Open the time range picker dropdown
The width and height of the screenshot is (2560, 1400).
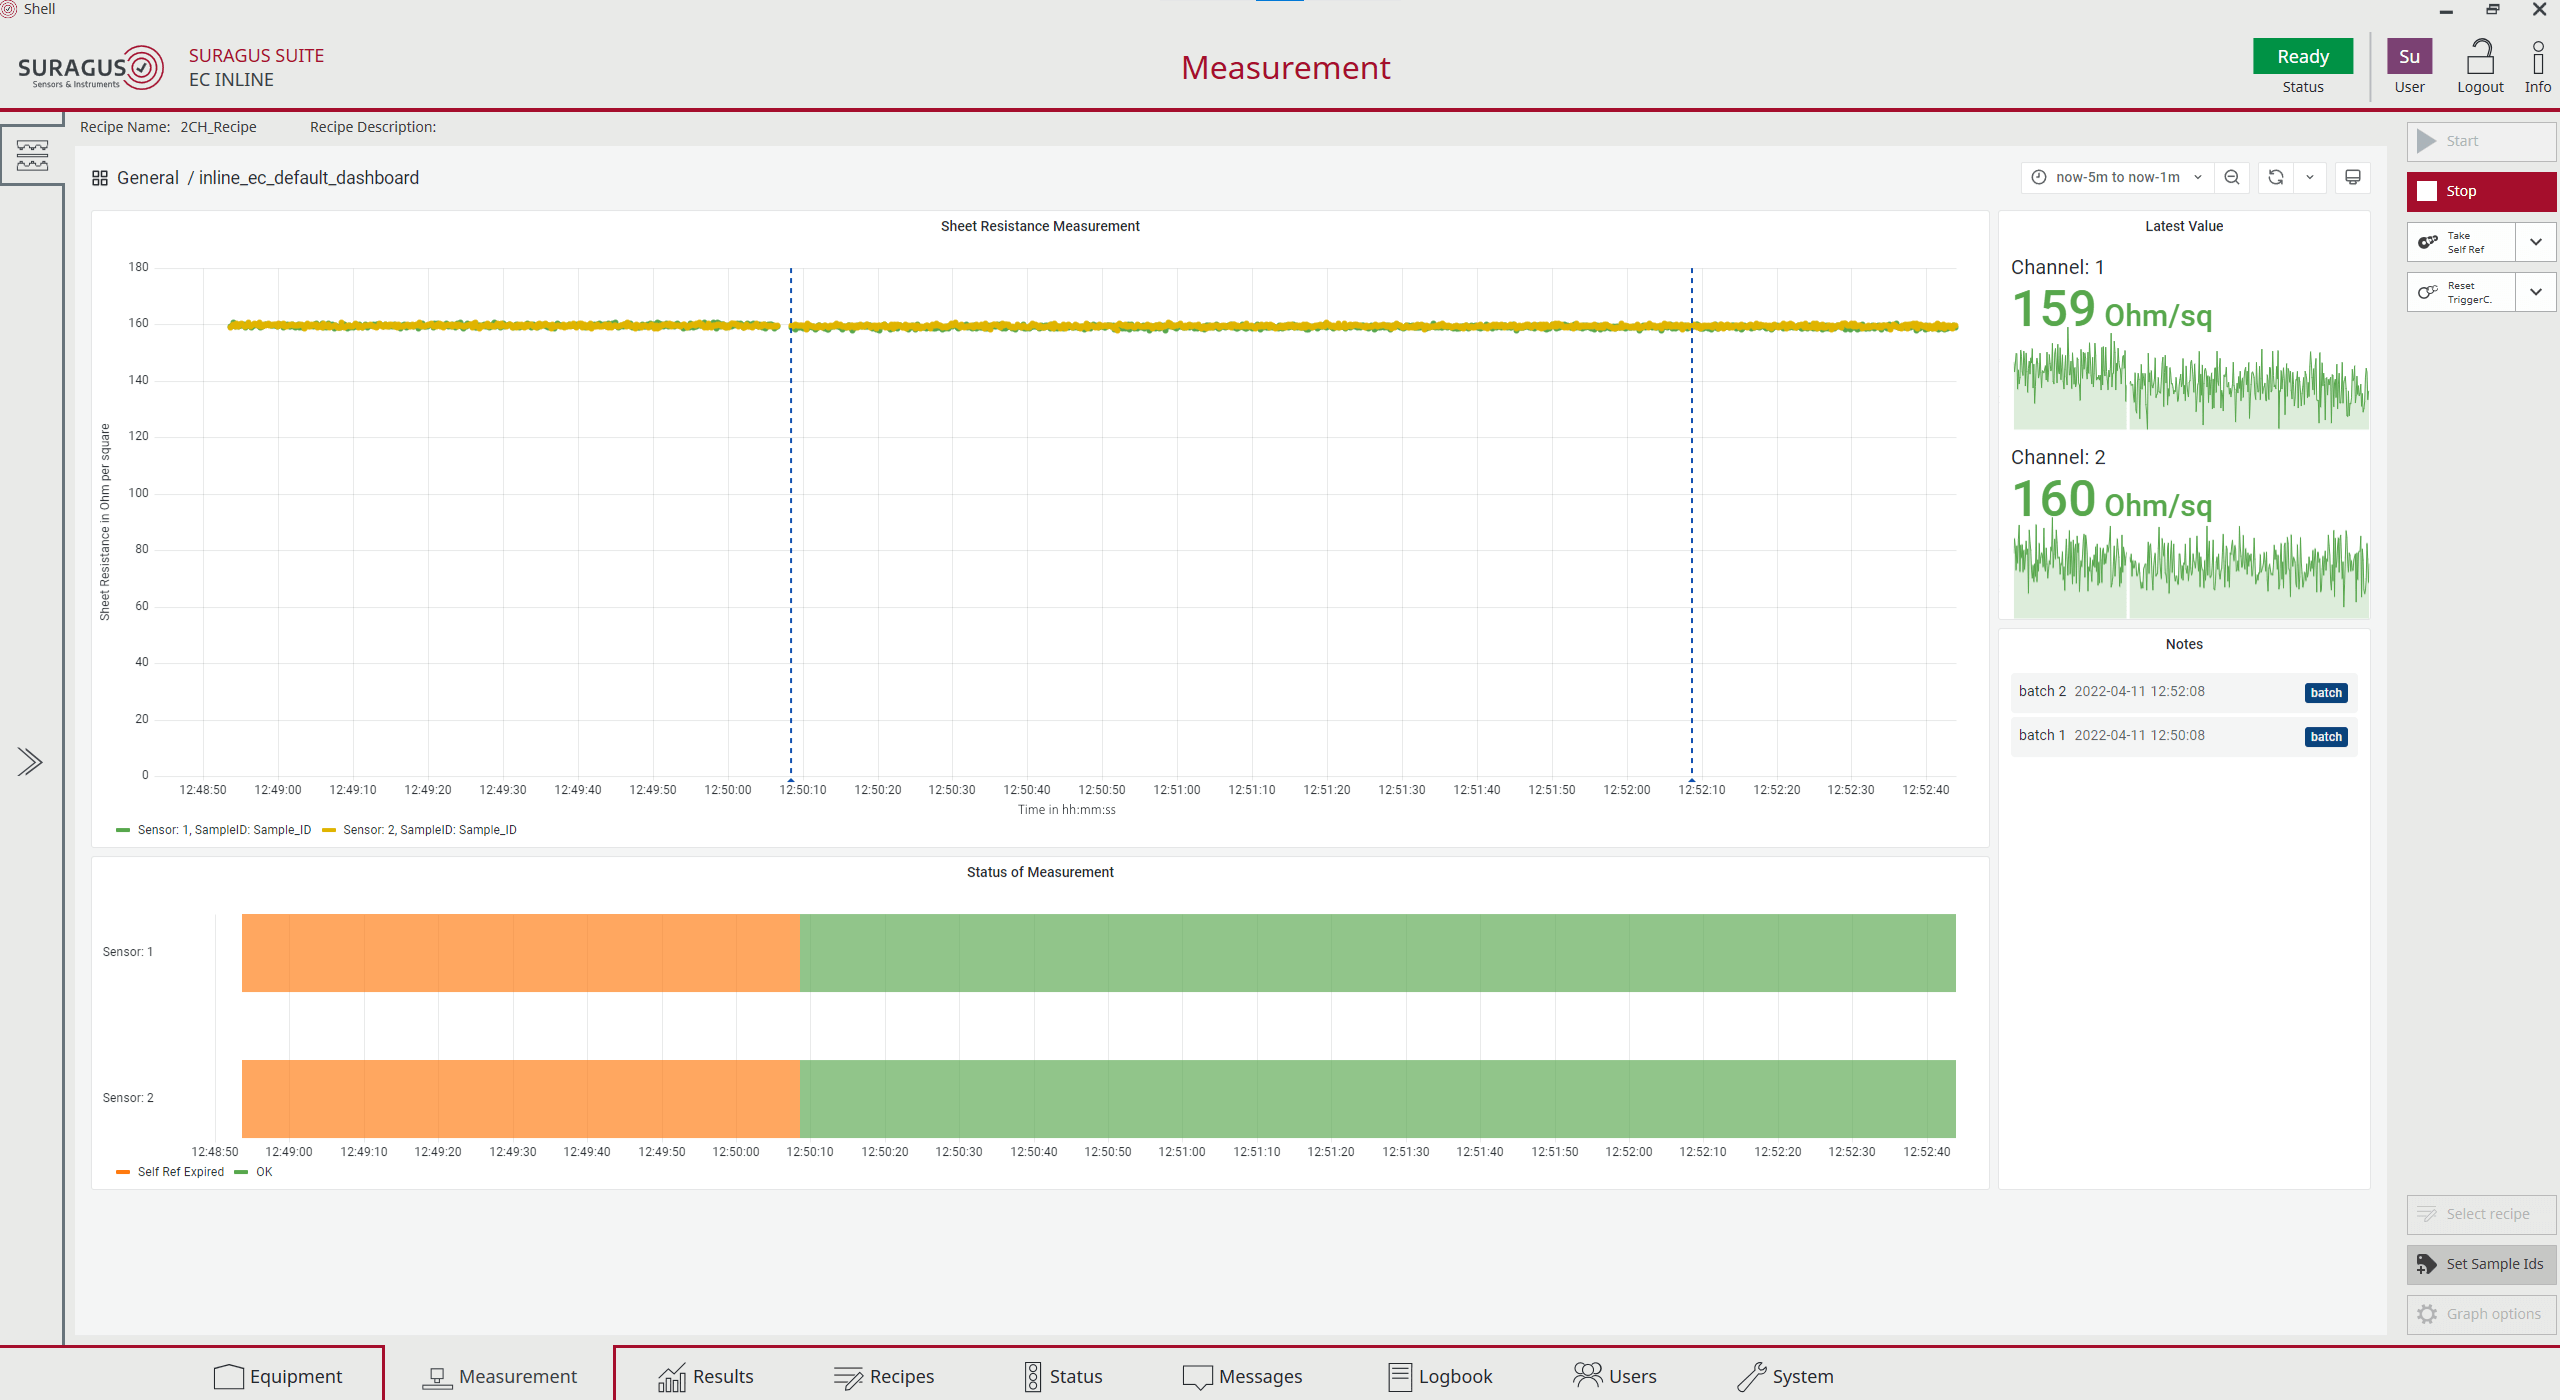pos(2117,177)
